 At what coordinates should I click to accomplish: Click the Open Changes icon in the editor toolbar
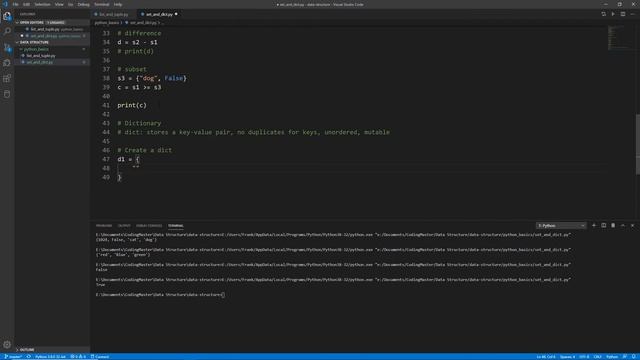(x=603, y=14)
